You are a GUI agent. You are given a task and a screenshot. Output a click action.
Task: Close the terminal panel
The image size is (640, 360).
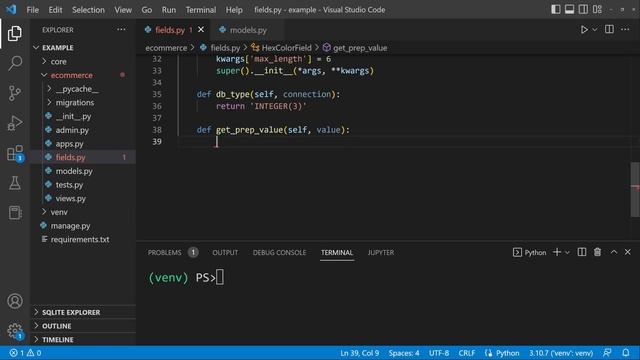pos(628,252)
